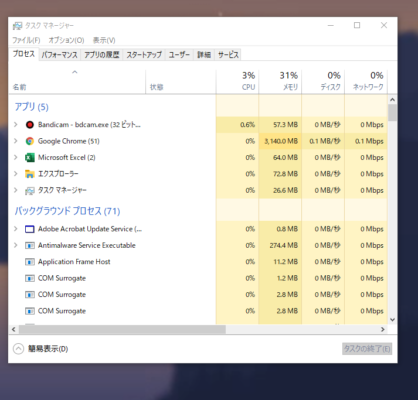Click the タスク マネージャー row icon

[x=30, y=190]
